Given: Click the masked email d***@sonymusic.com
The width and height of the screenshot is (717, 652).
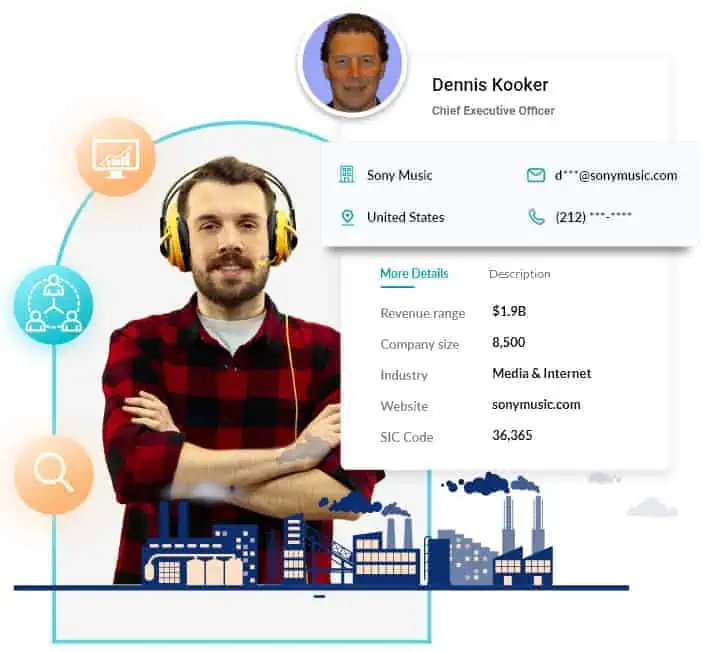Looking at the screenshot, I should pyautogui.click(x=616, y=176).
